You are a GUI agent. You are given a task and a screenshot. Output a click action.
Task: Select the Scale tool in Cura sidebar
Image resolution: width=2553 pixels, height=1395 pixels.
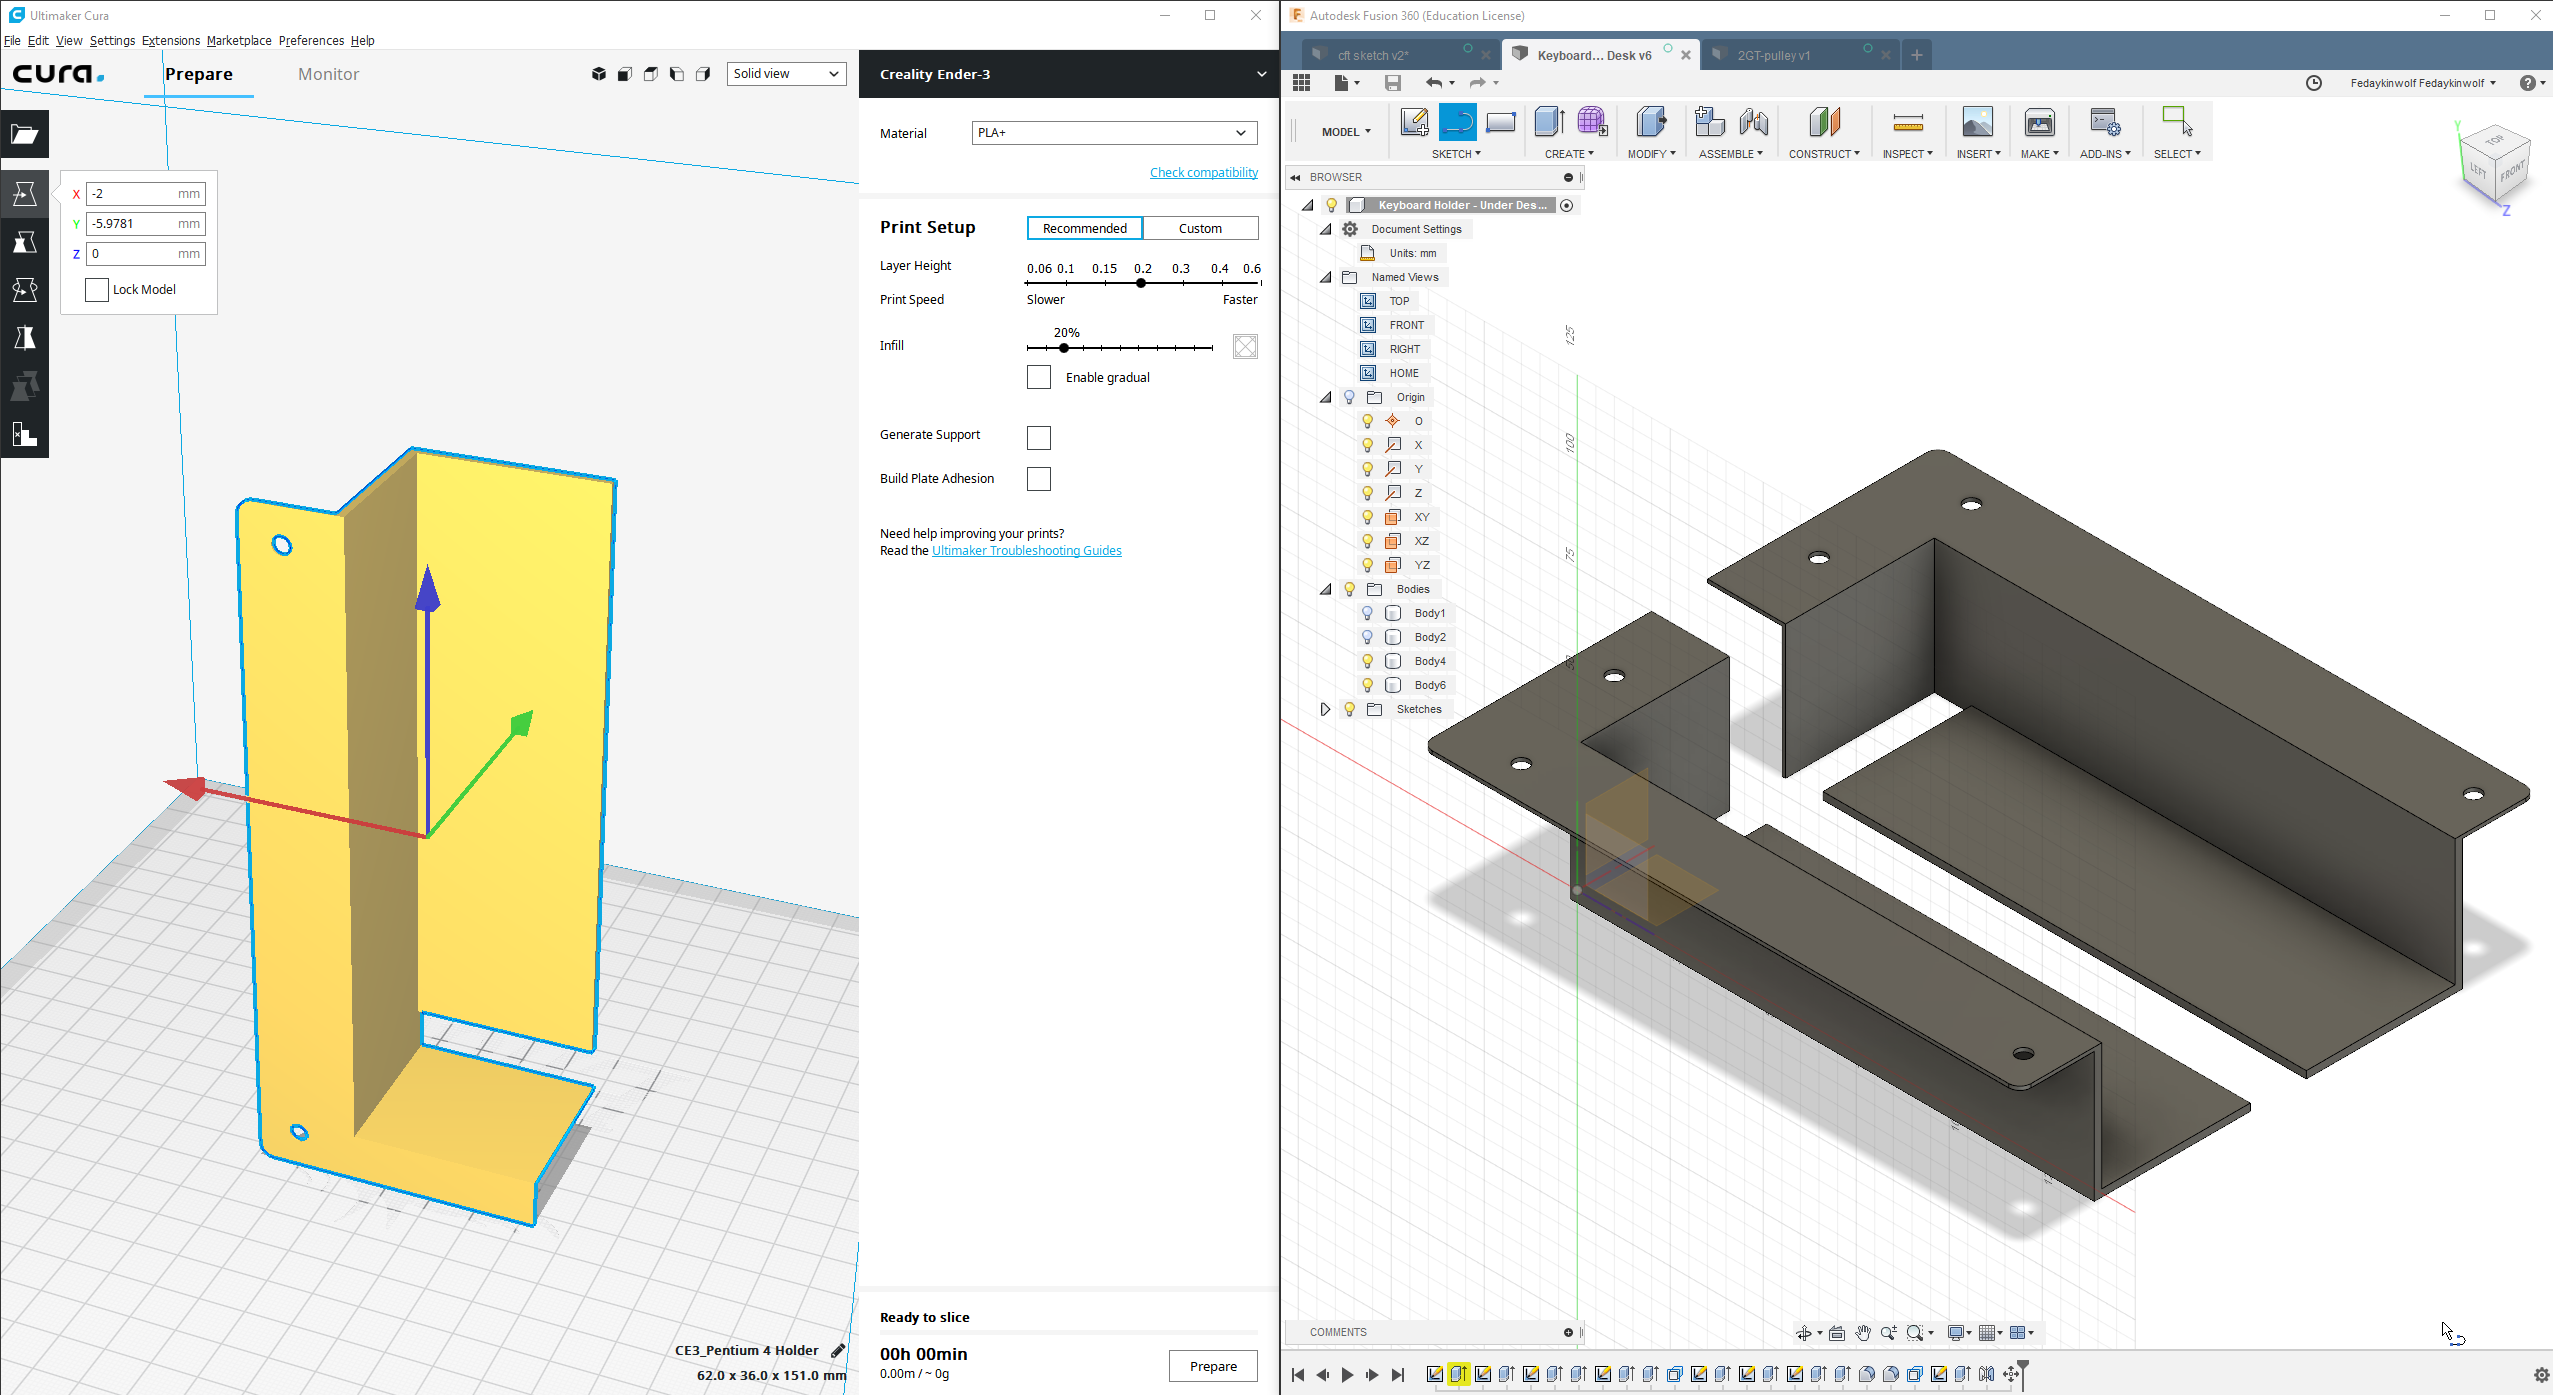coord(25,242)
